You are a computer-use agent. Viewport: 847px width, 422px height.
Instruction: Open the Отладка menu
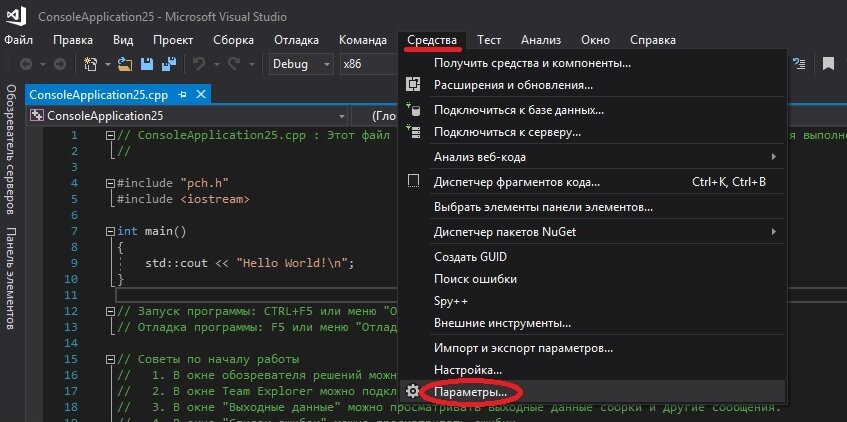(296, 40)
